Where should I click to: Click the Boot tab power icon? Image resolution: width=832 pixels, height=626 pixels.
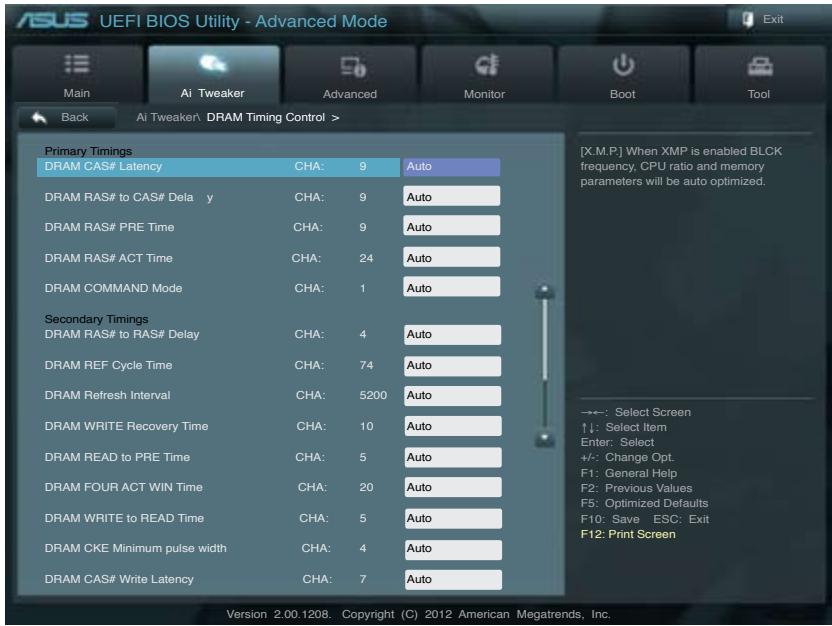pos(623,65)
